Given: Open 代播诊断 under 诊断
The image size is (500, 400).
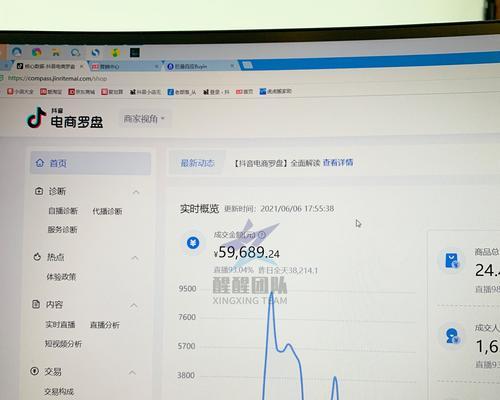Looking at the screenshot, I should tap(107, 211).
